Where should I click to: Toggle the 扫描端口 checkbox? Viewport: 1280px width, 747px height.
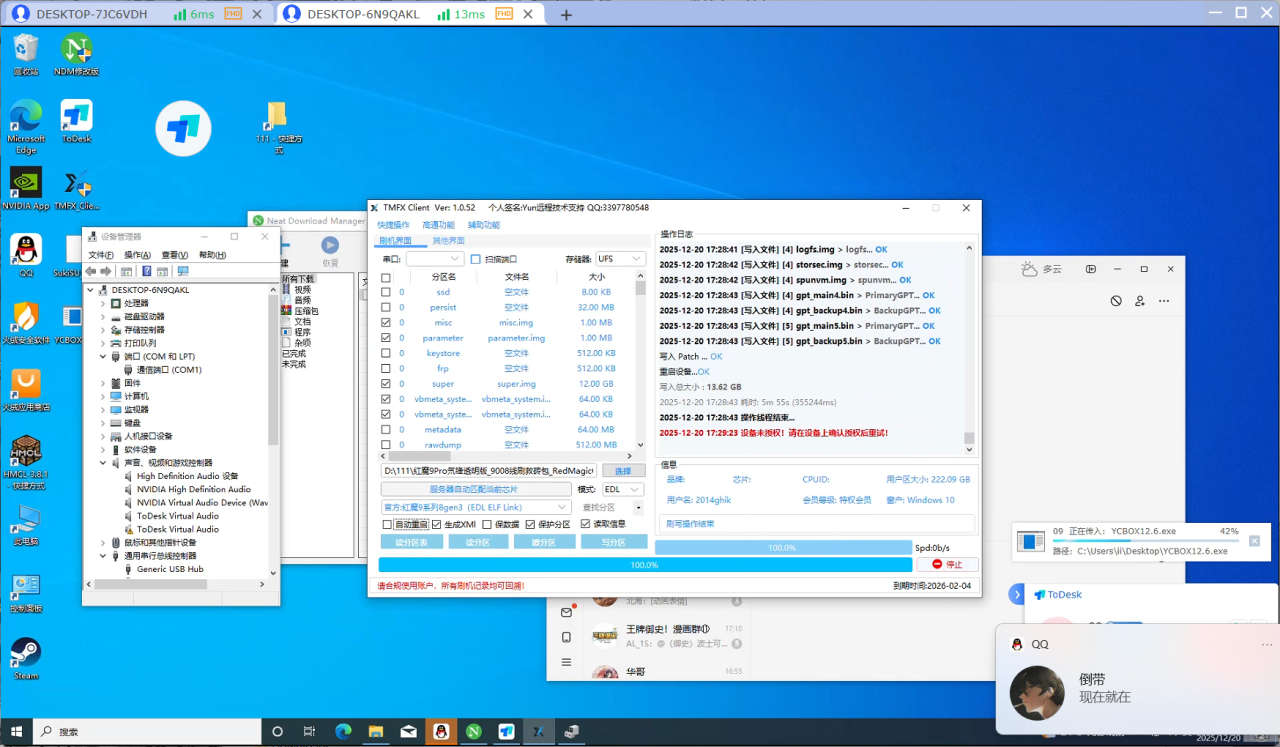click(476, 259)
